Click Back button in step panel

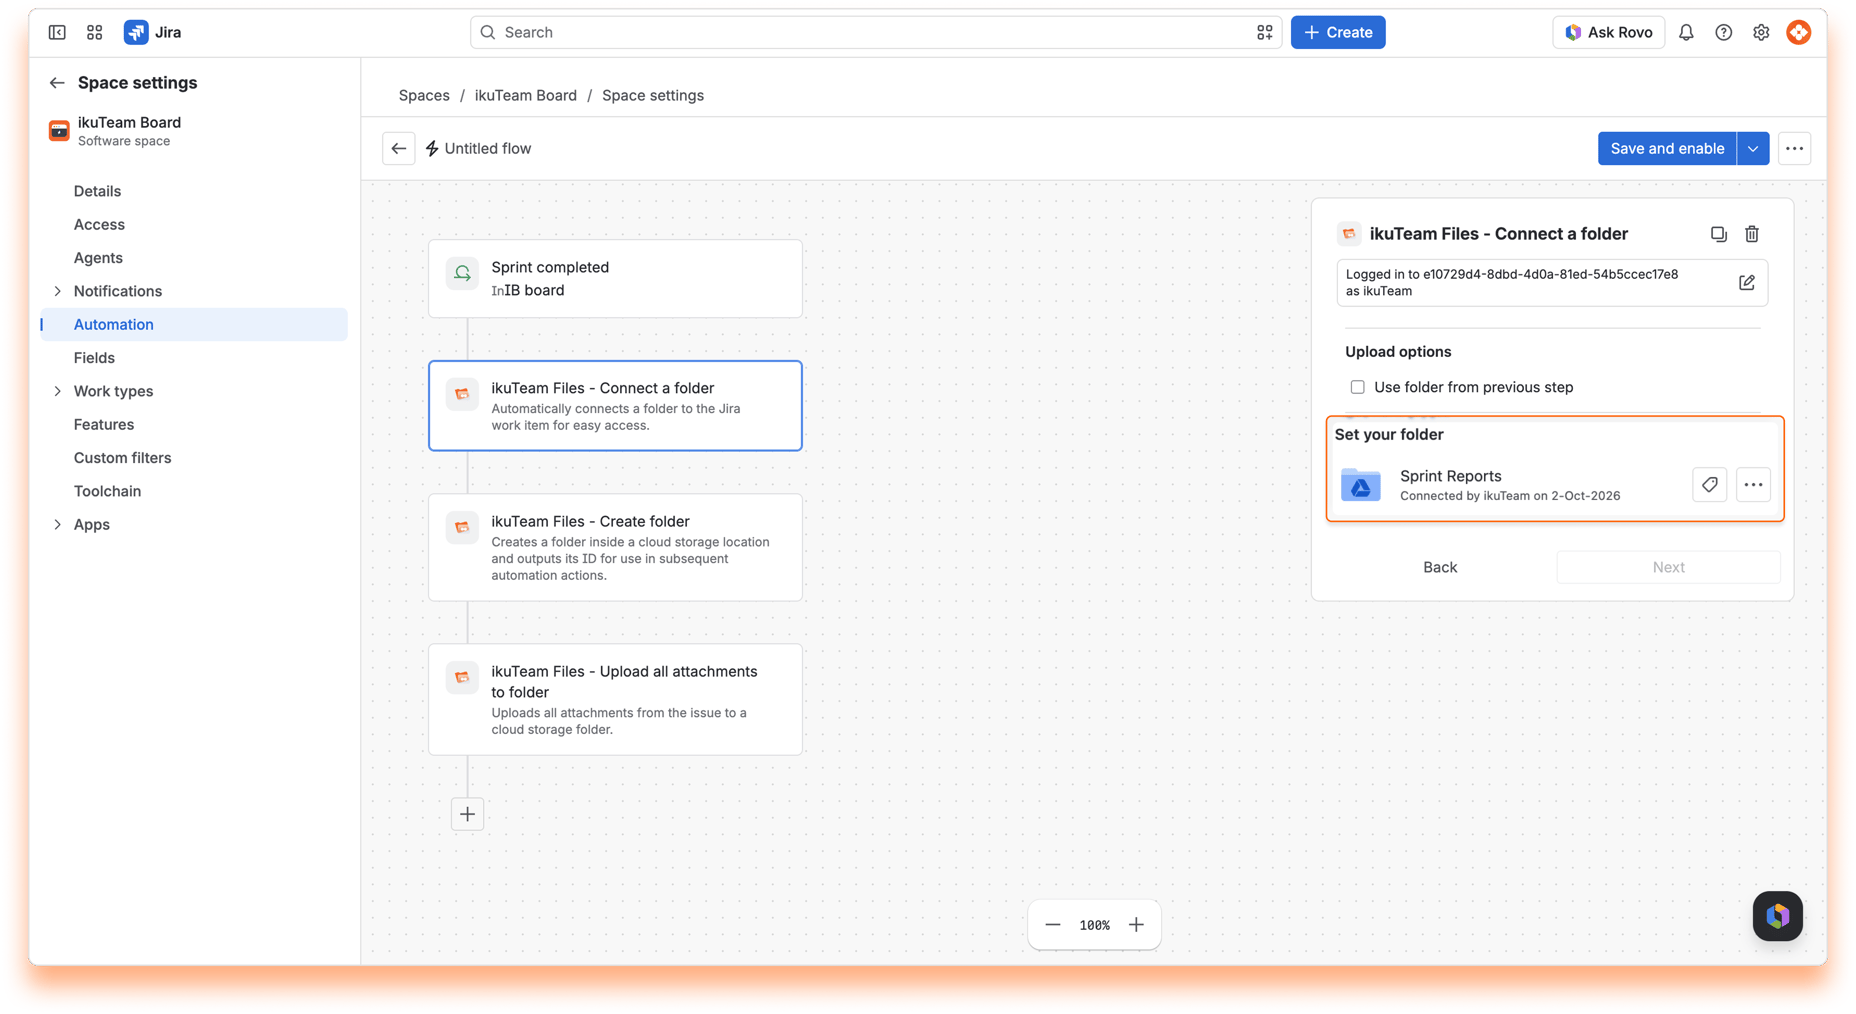coord(1440,567)
